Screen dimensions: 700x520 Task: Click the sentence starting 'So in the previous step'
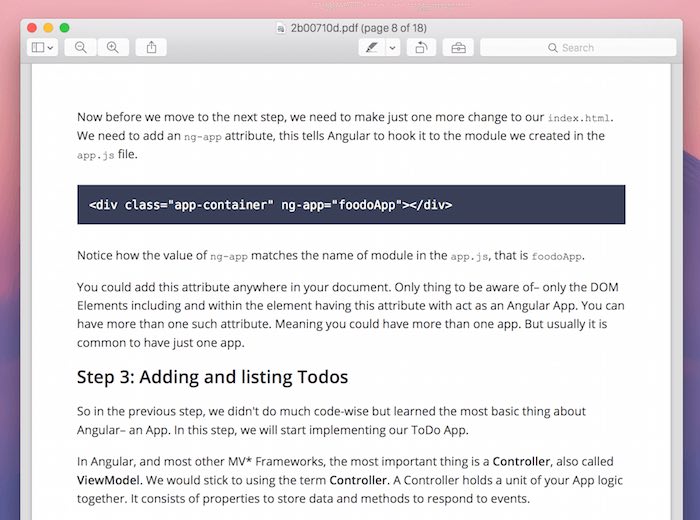[331, 420]
